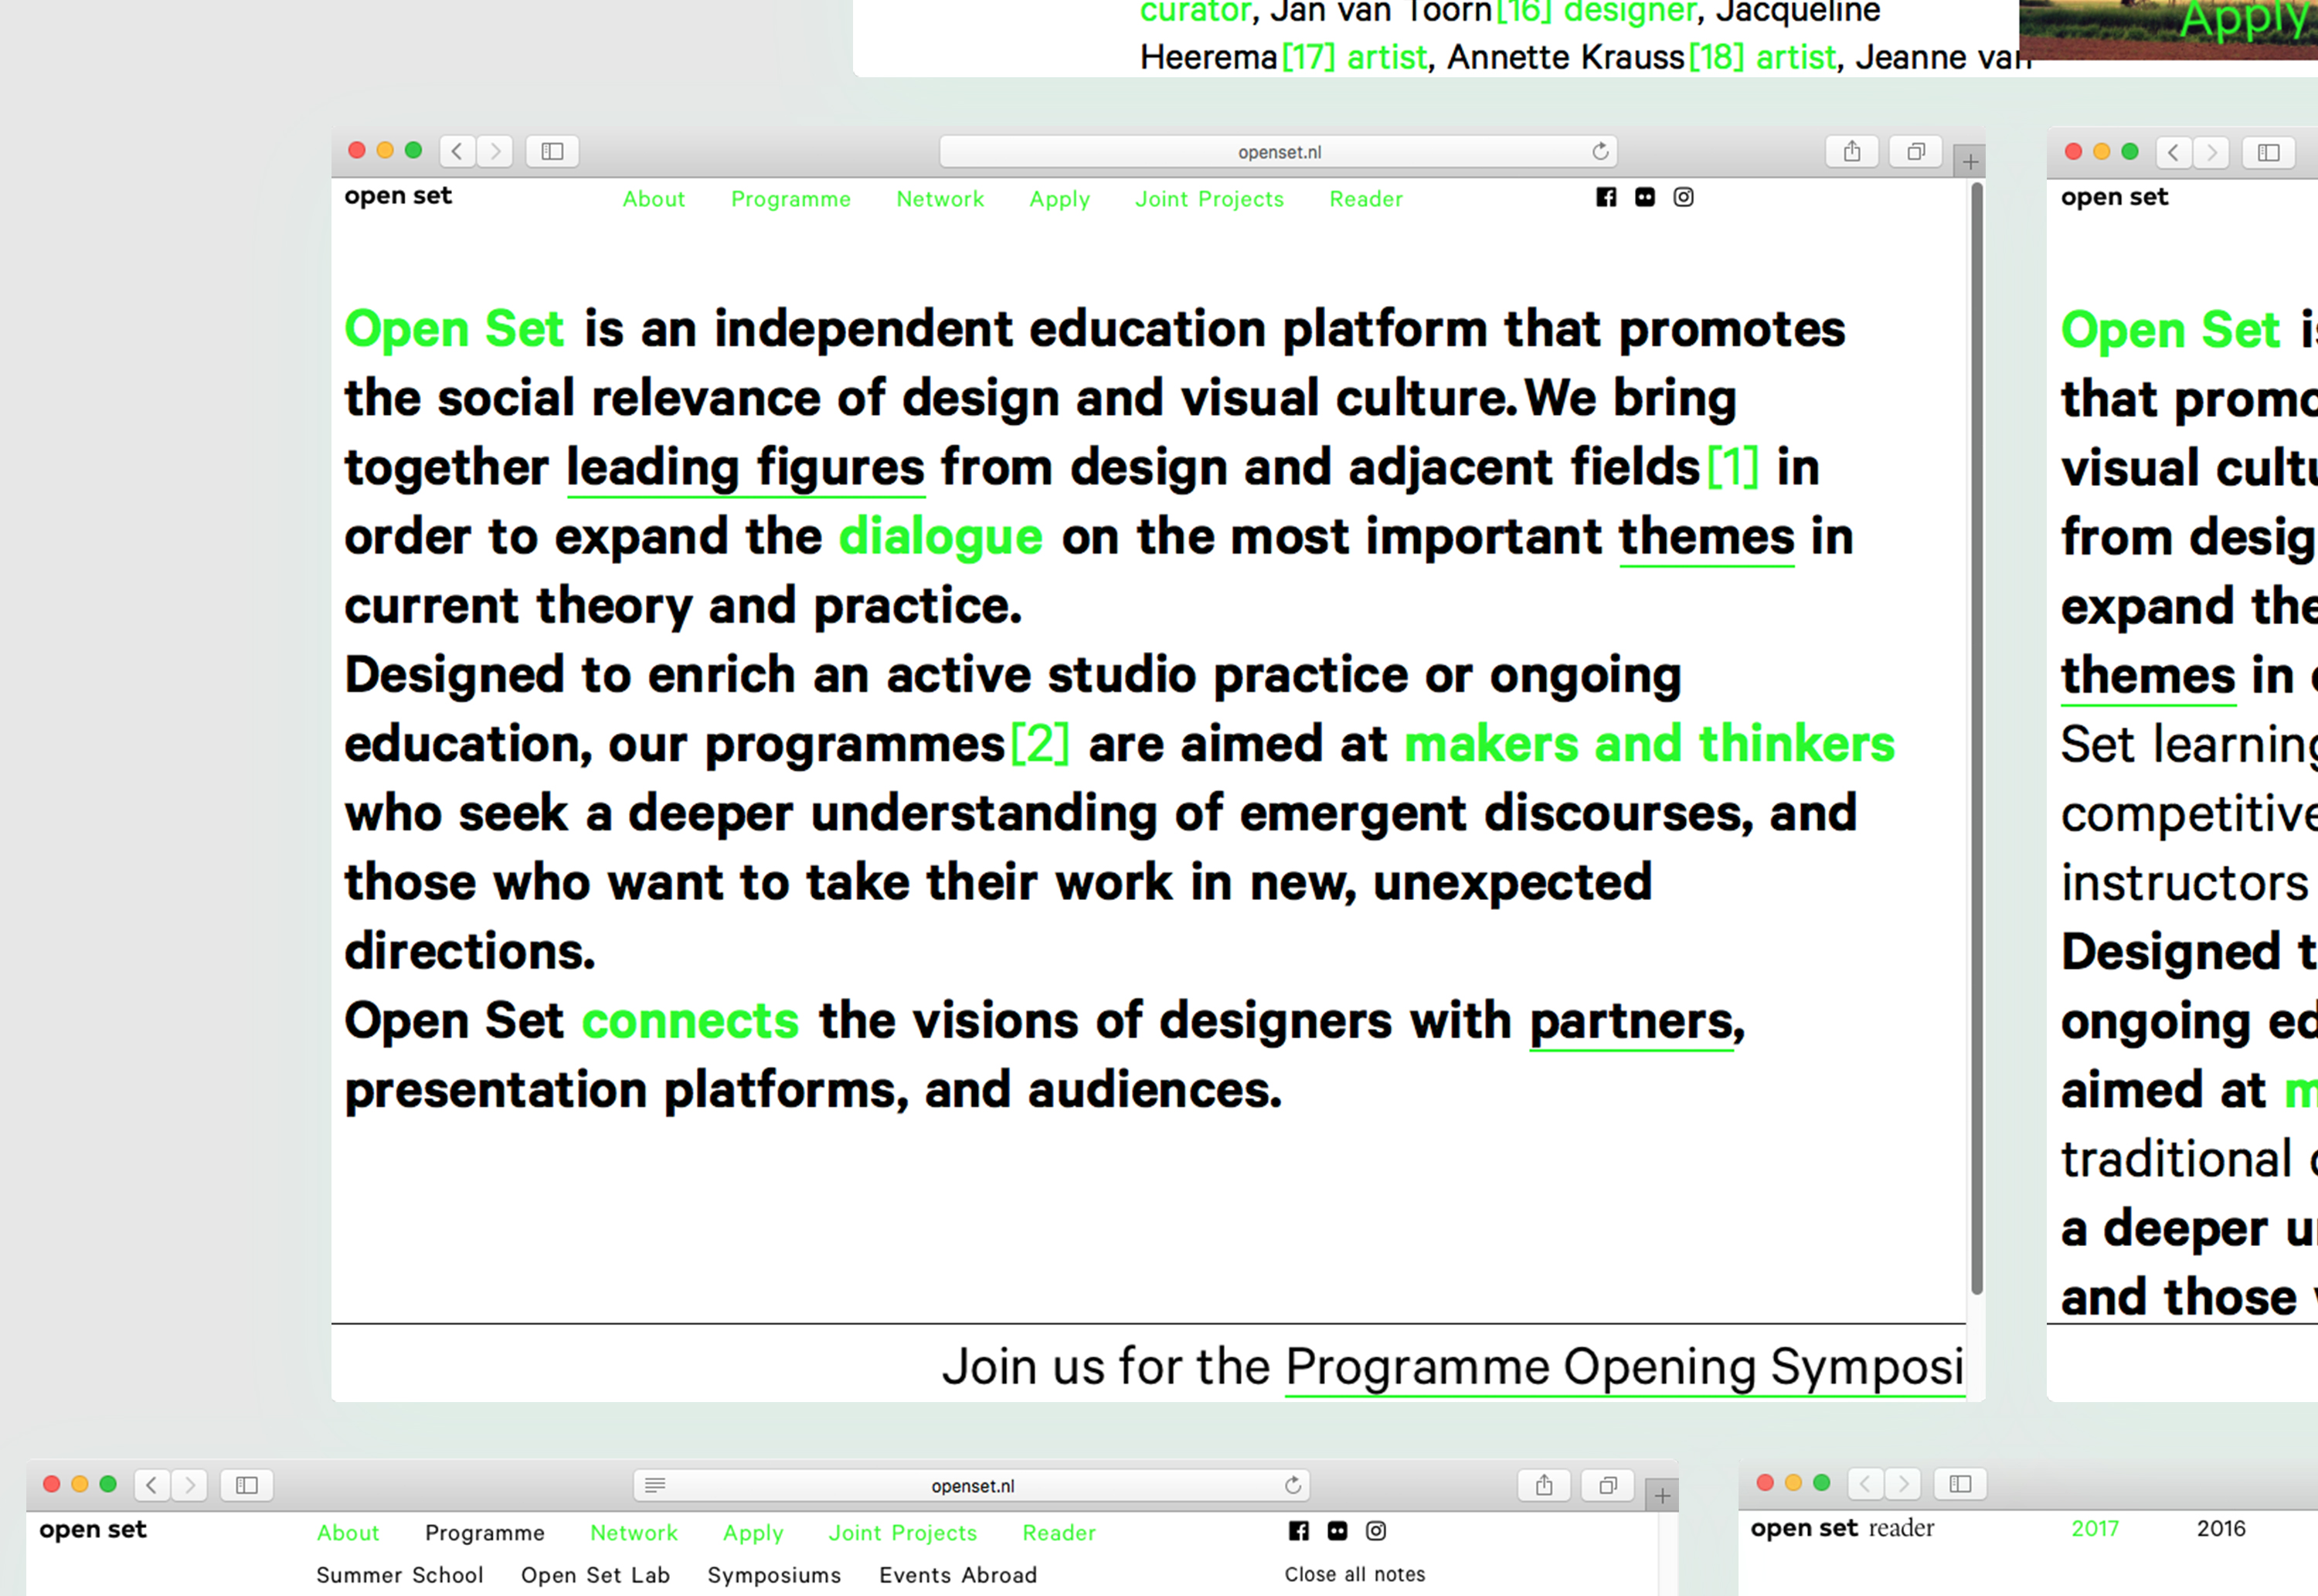This screenshot has height=1596, width=2318.
Task: Show tab overview in main Safari window
Action: click(x=1915, y=151)
